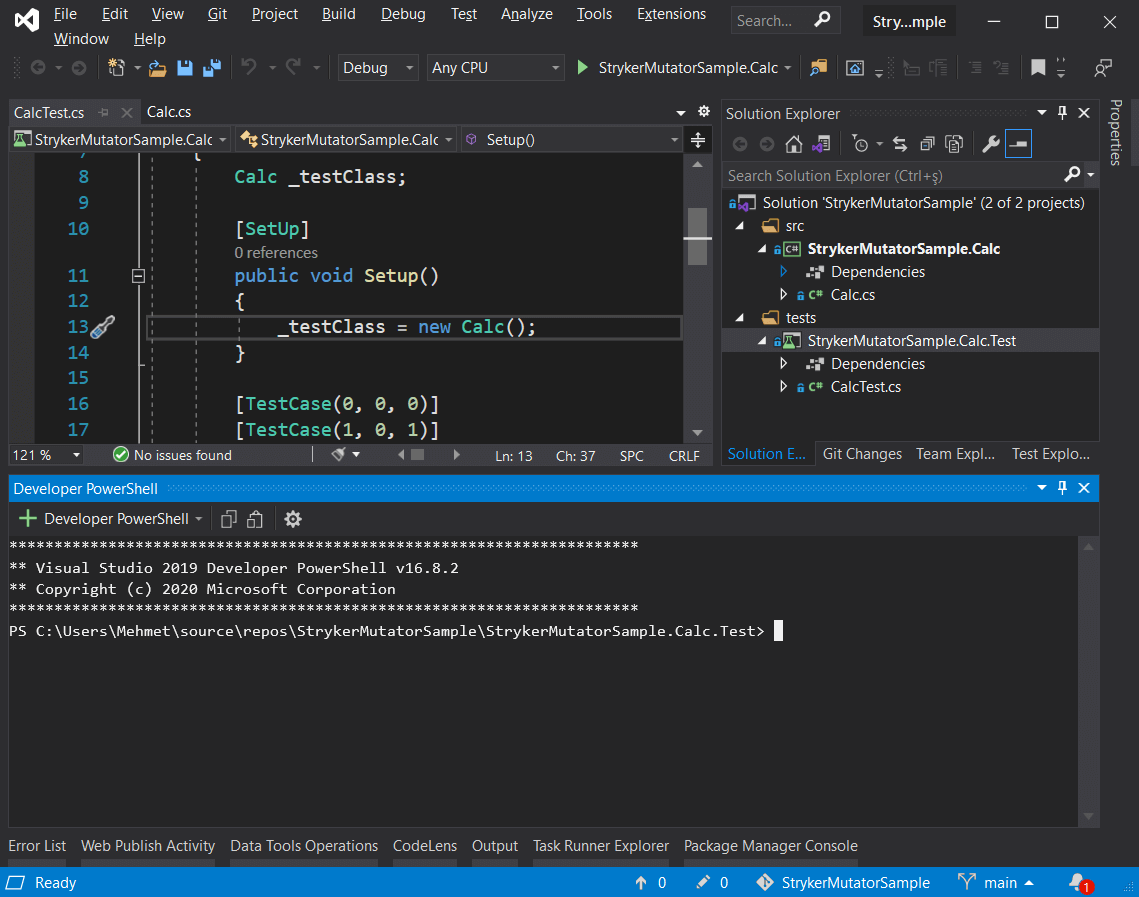Collapse the Setup() method outlining box
Image resolution: width=1139 pixels, height=897 pixels.
coord(138,276)
